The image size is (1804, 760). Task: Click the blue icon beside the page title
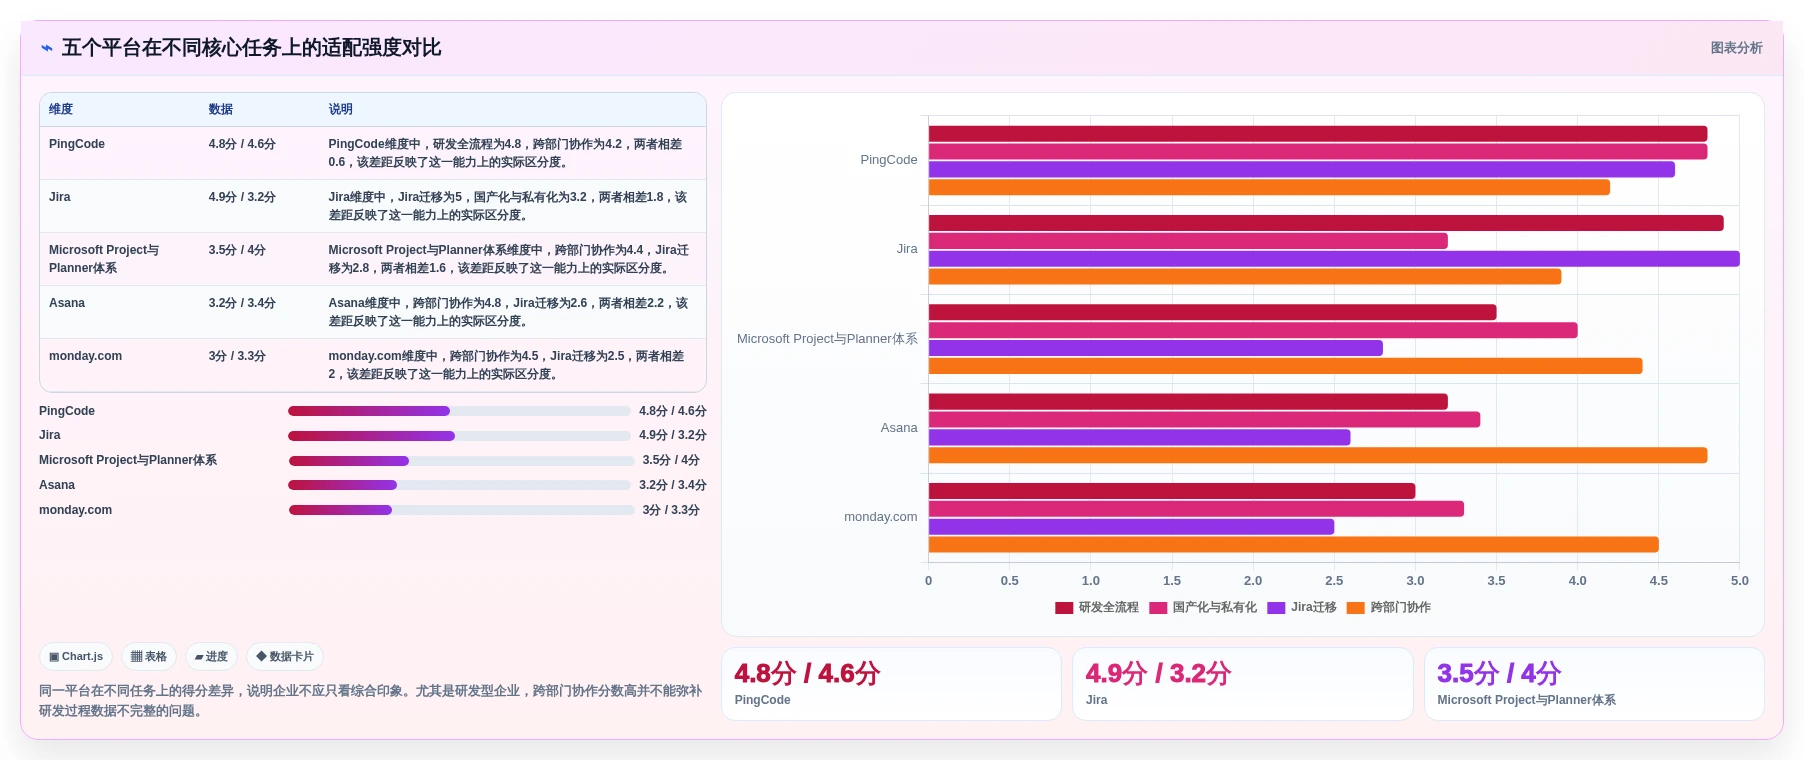pos(46,48)
